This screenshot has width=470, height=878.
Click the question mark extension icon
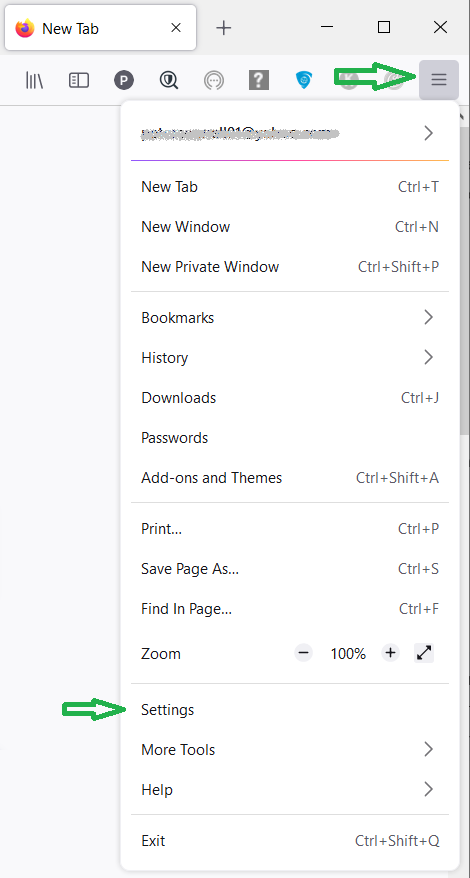pos(259,80)
